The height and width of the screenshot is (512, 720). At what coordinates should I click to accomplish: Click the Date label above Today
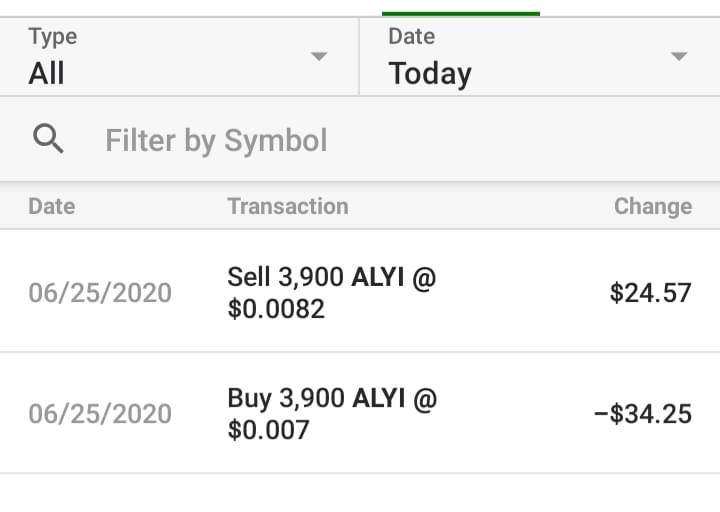411,37
